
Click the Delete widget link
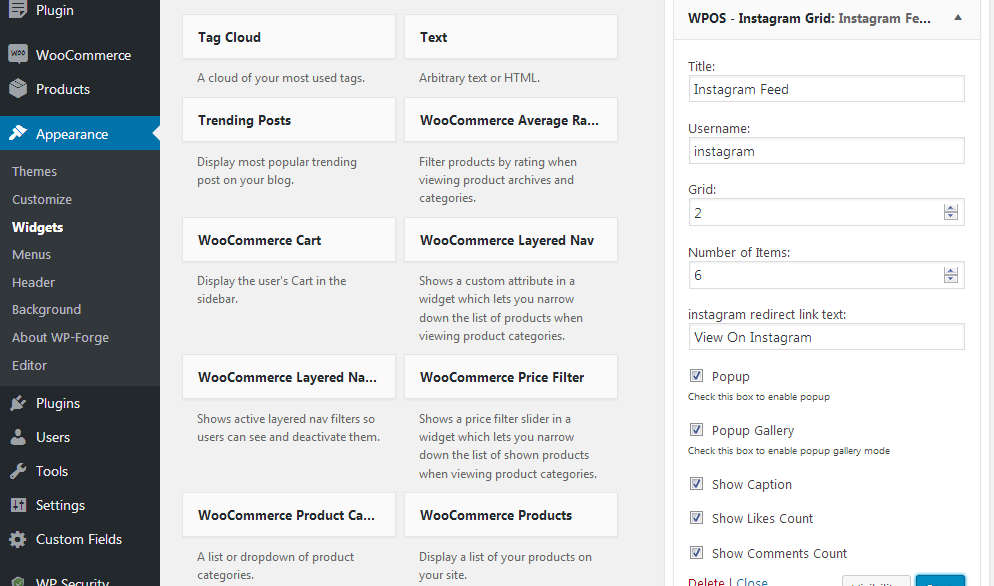[706, 581]
